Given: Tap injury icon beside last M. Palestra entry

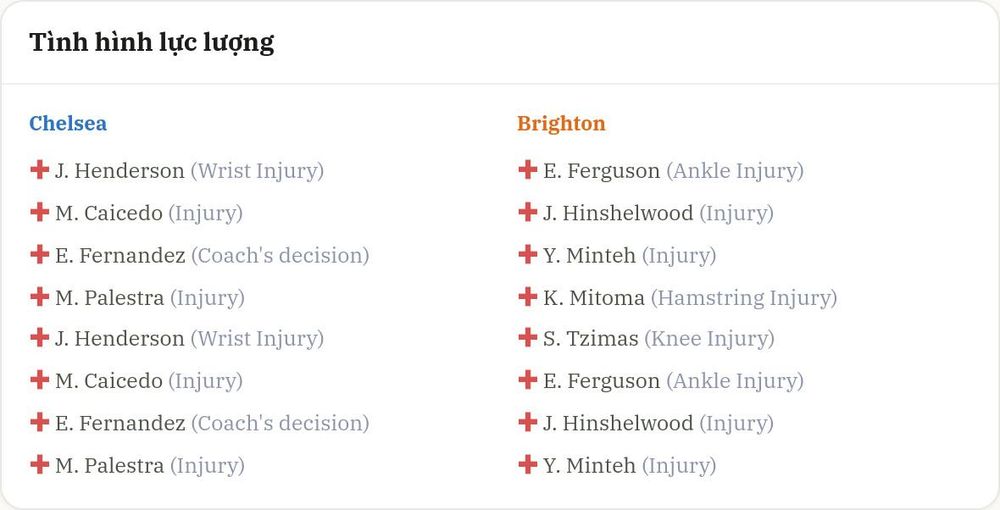Looking at the screenshot, I should coord(40,464).
